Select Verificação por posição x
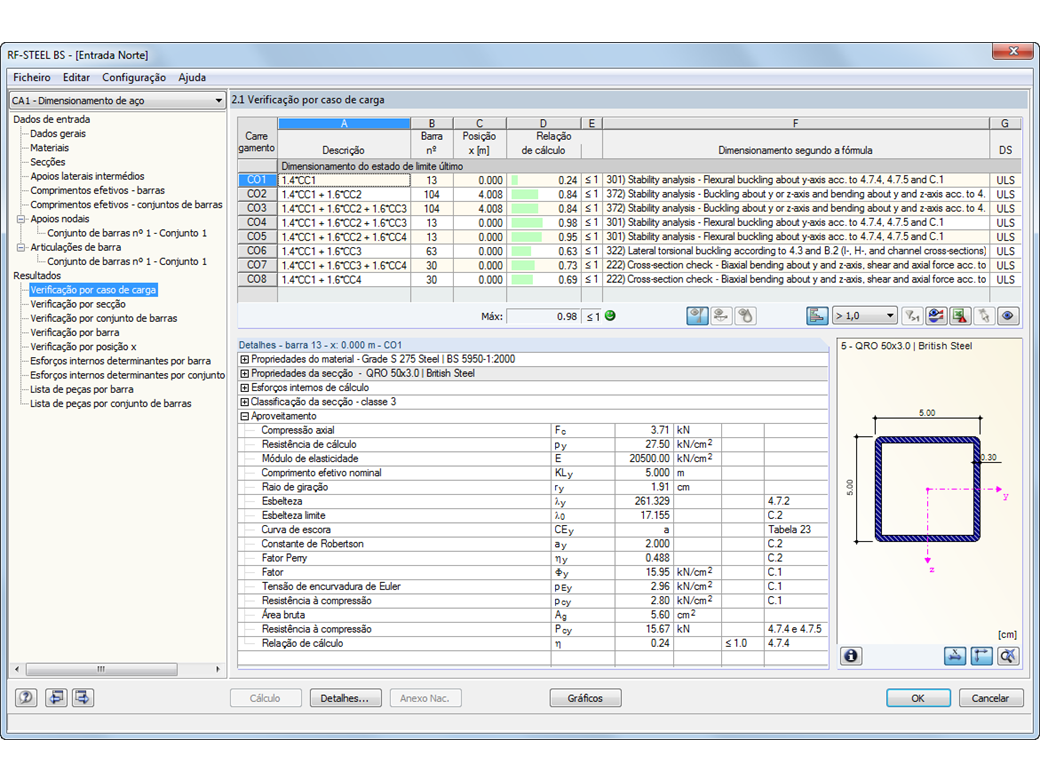The image size is (1040, 782). click(x=83, y=347)
